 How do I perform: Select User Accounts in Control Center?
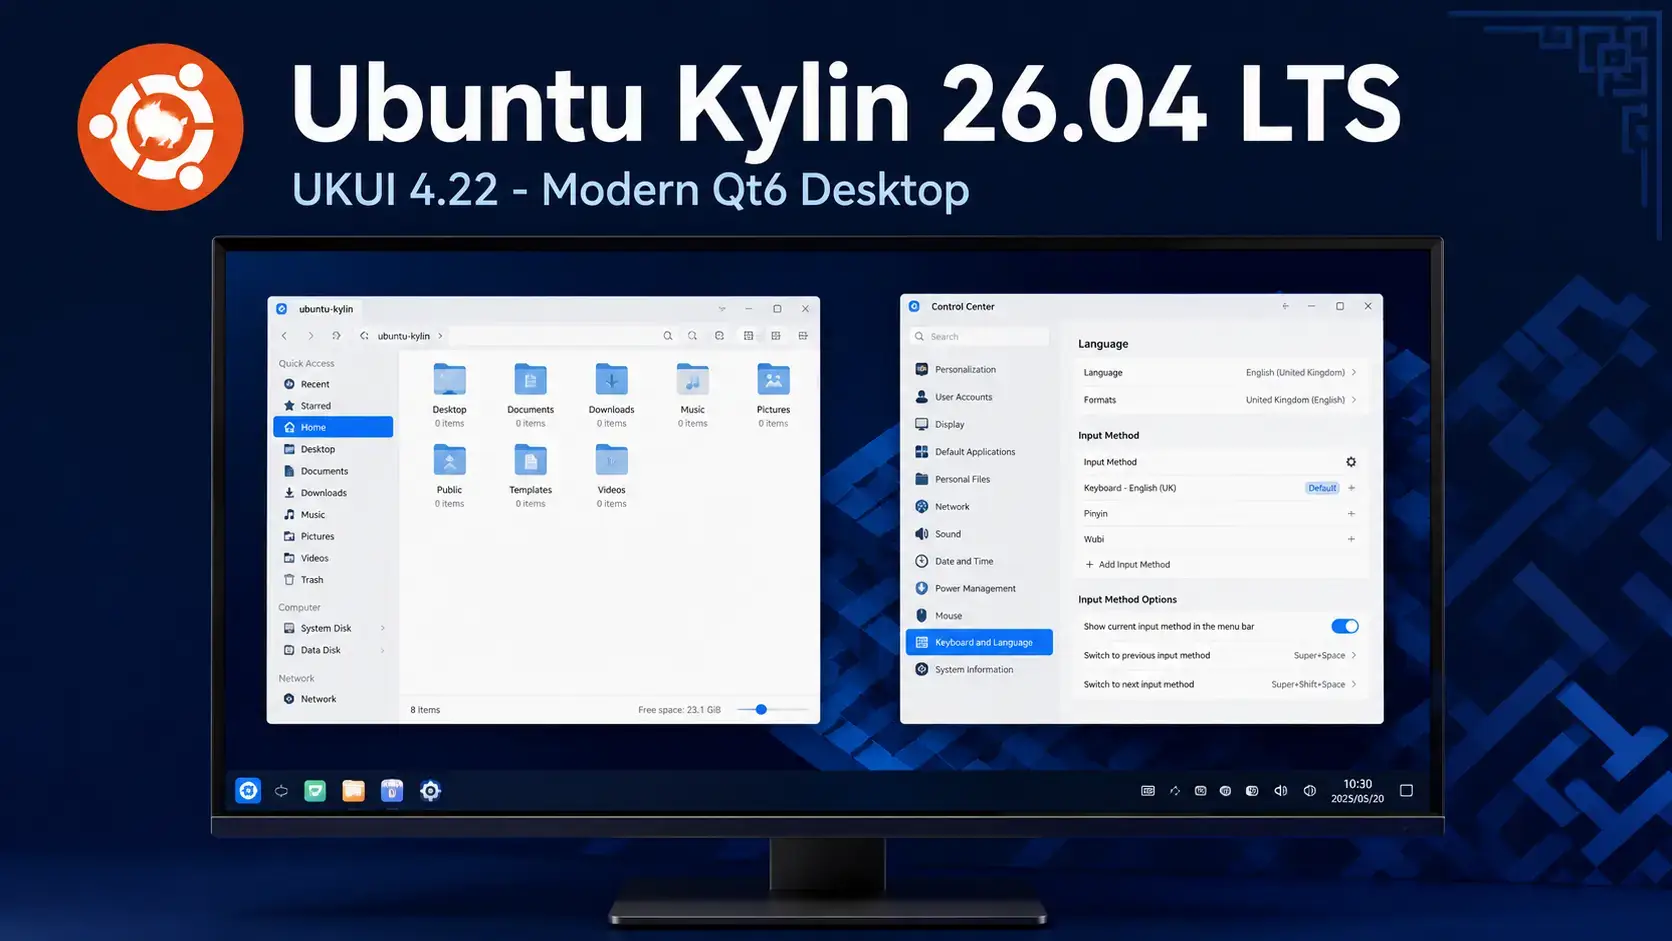point(979,397)
